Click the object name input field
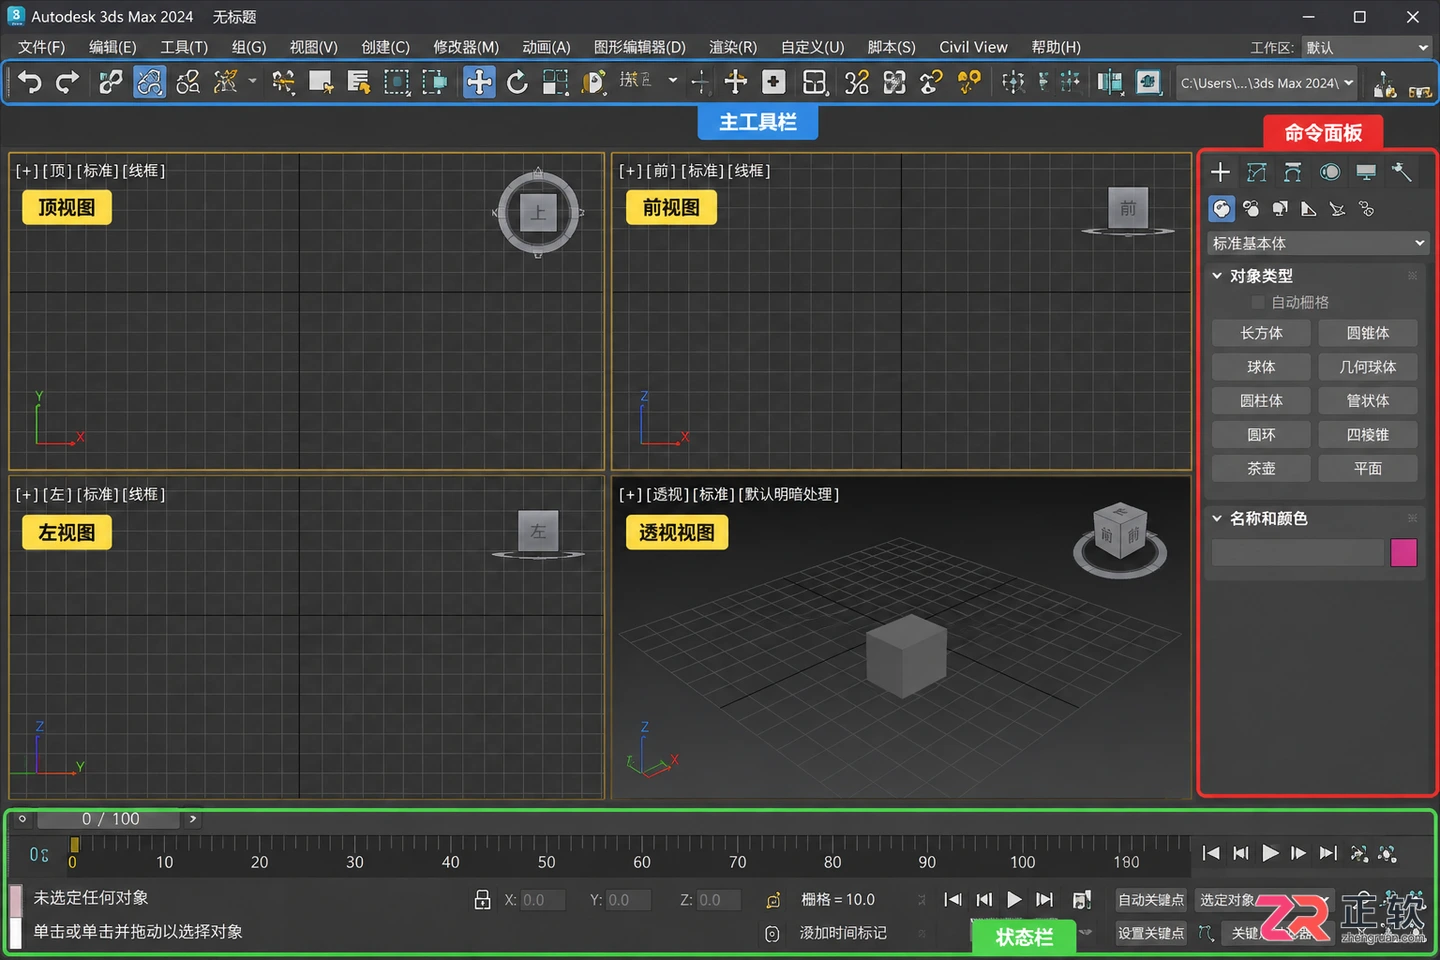 [1298, 553]
